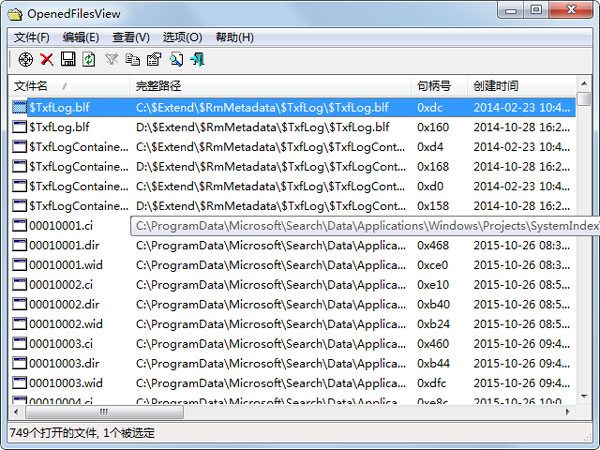Screen dimensions: 600x450
Task: Click handle value 0xdc in selected row
Action: 430,108
